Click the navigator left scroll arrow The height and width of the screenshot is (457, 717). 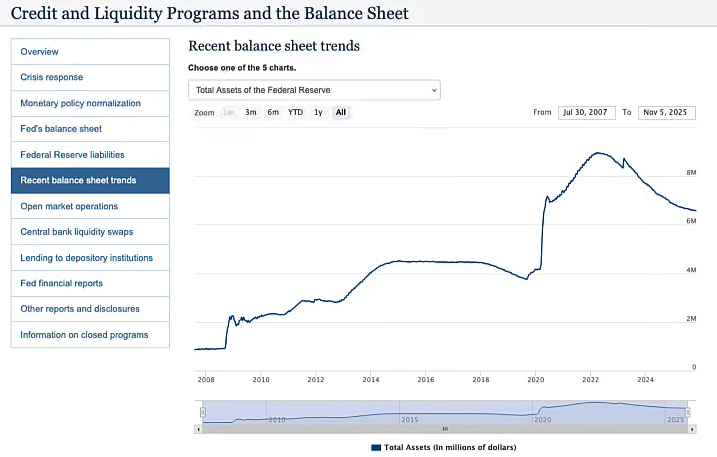click(x=198, y=429)
